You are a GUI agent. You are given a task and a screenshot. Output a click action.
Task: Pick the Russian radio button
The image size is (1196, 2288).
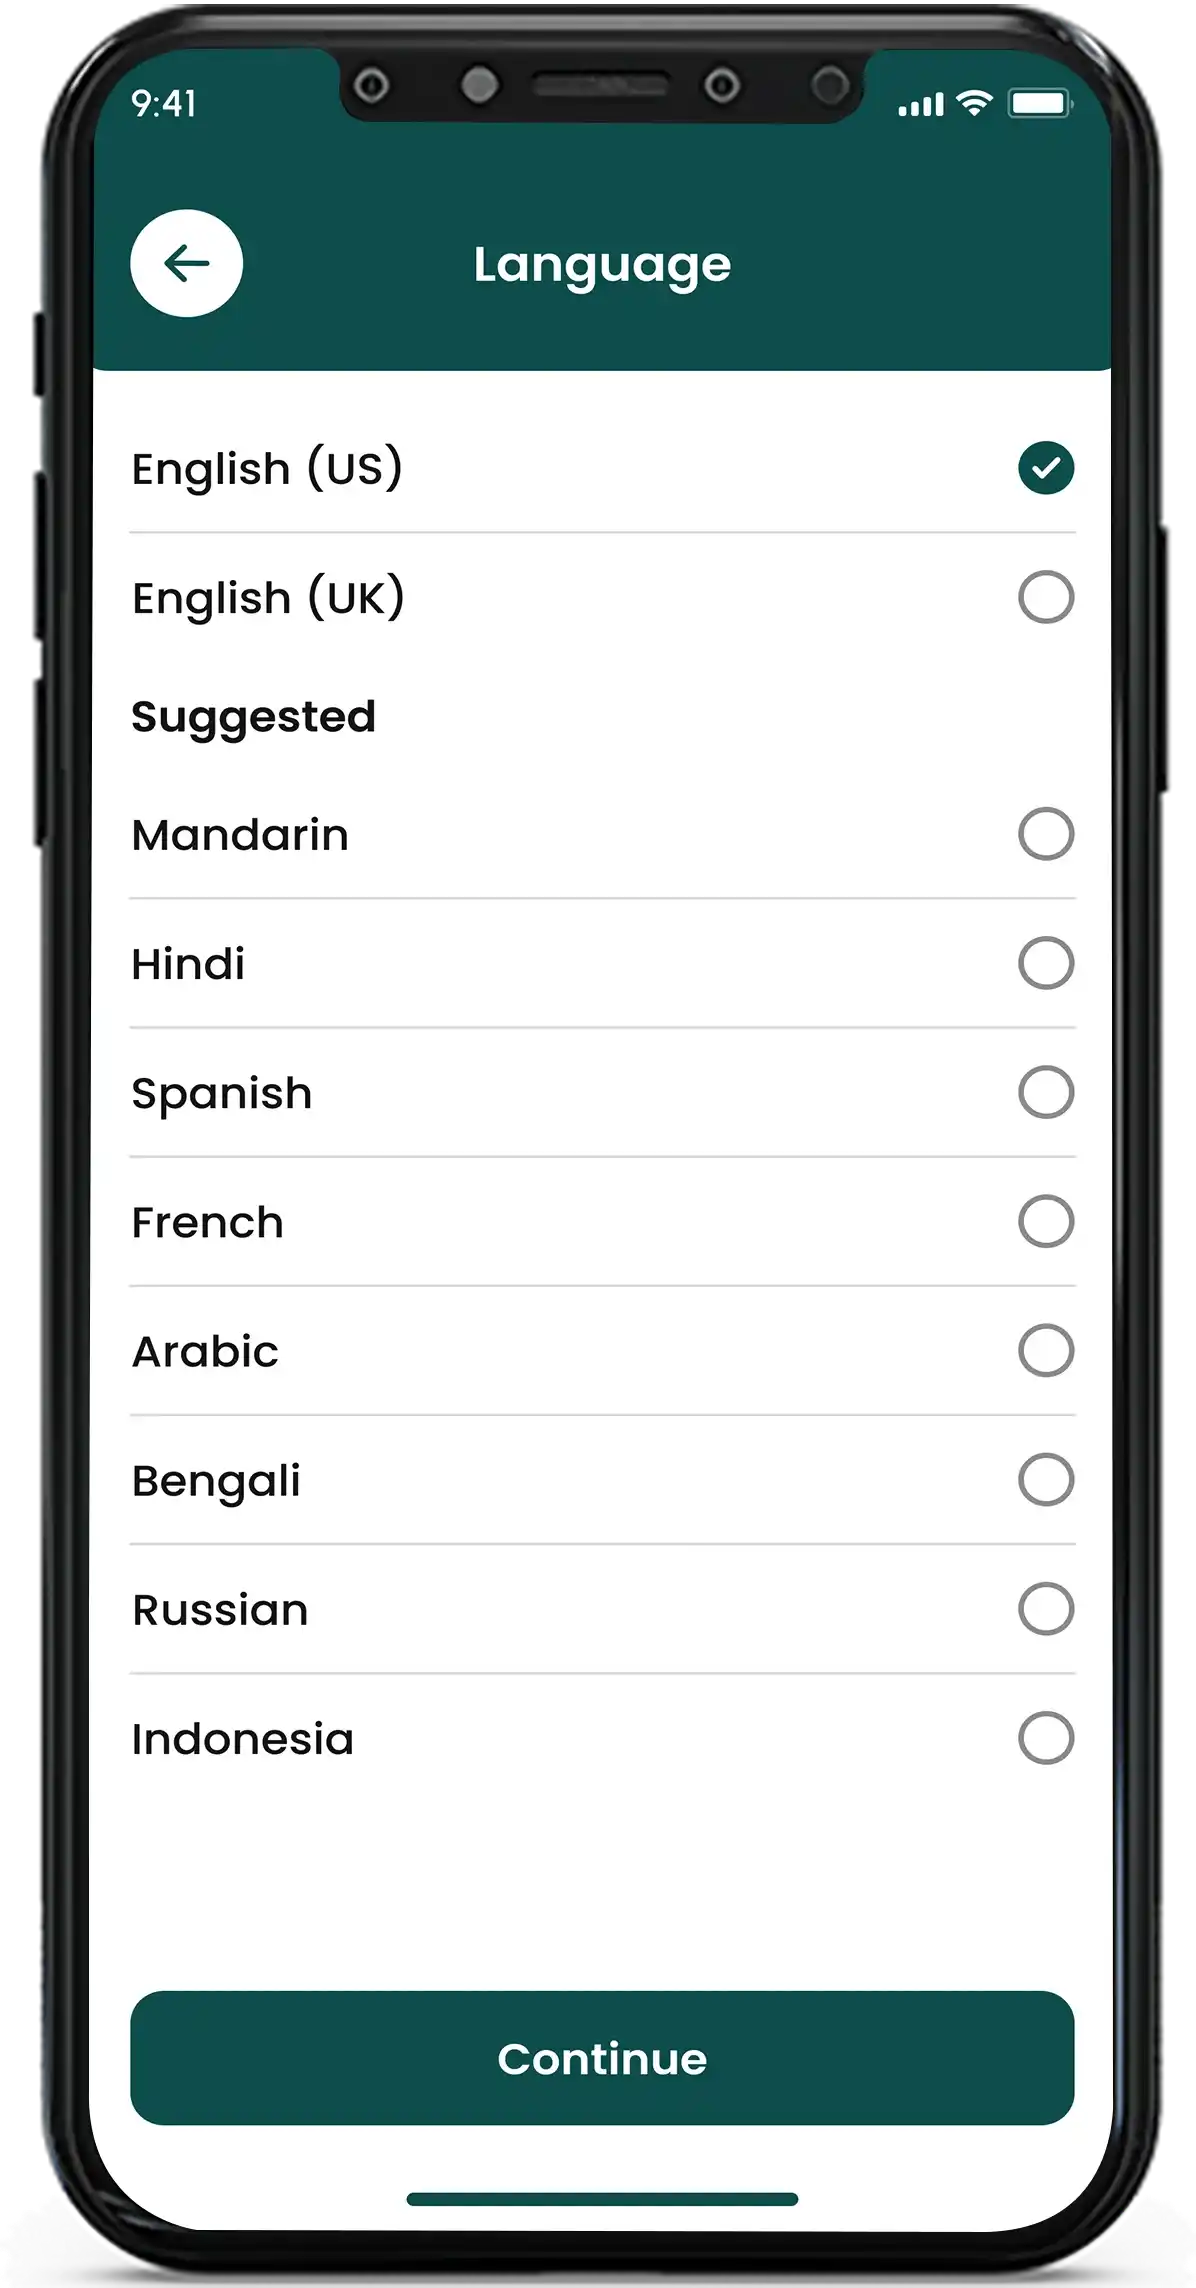1046,1608
